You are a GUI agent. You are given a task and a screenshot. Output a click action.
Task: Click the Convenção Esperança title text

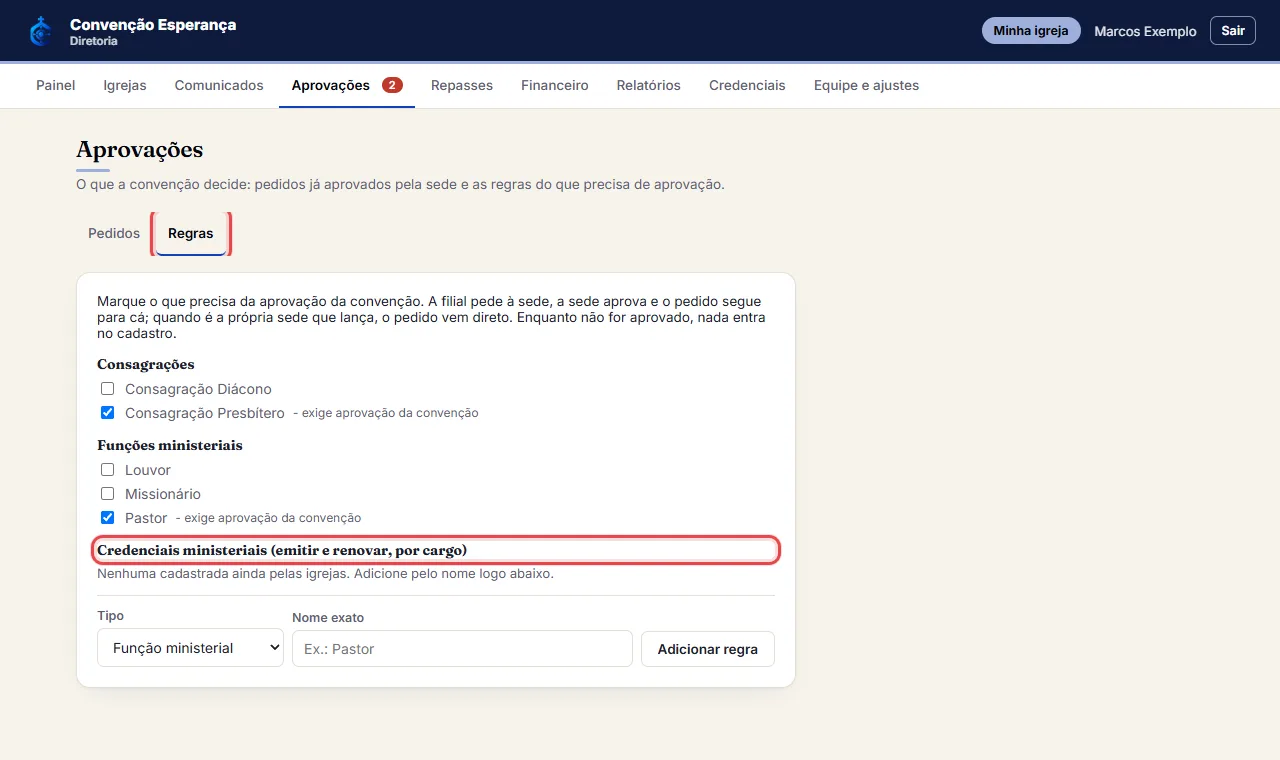(x=153, y=24)
